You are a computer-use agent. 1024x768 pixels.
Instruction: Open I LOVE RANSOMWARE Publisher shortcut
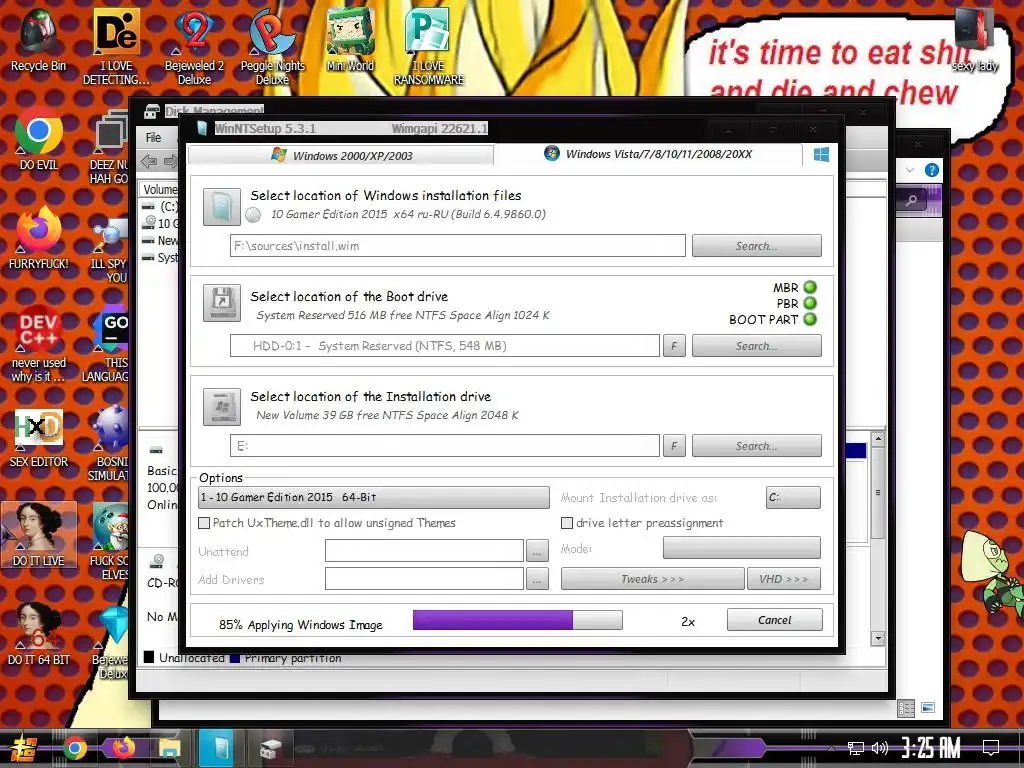coord(428,47)
